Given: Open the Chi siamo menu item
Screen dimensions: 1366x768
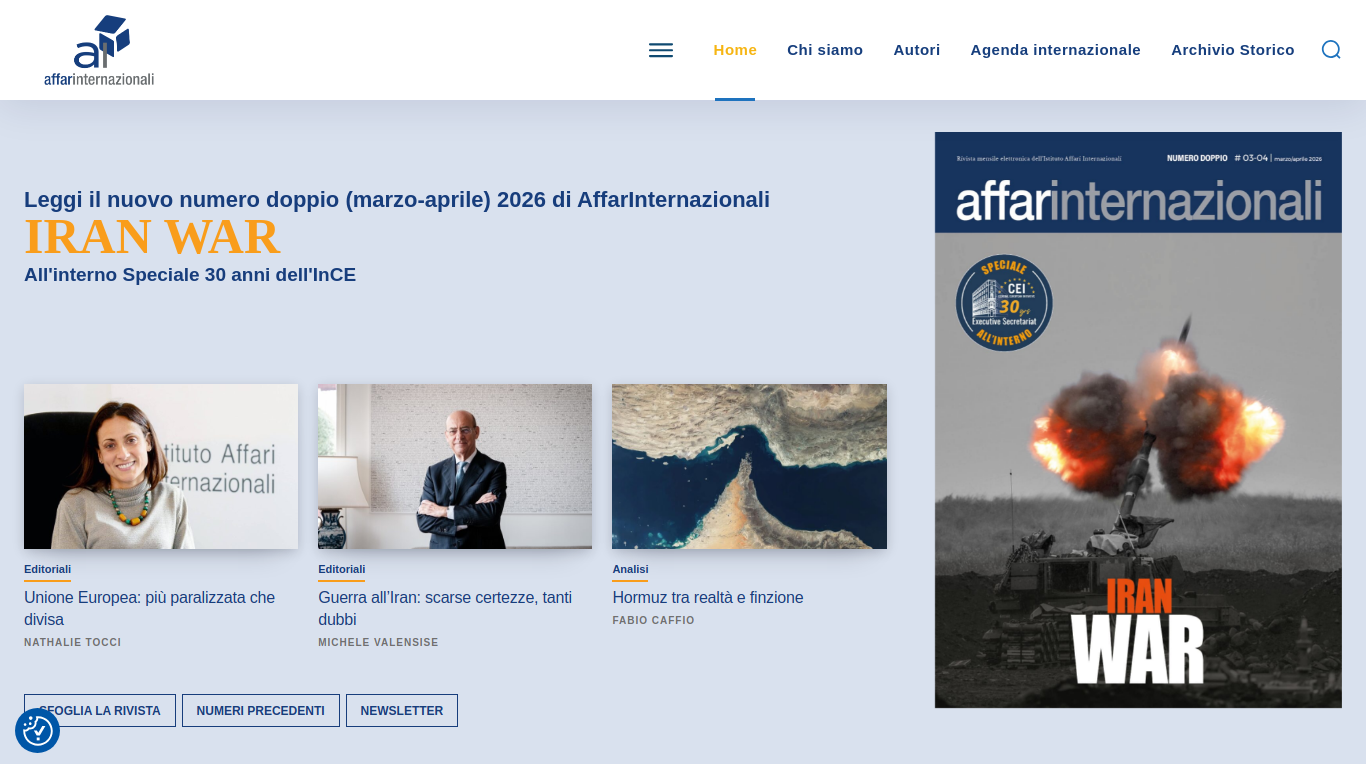Looking at the screenshot, I should click(825, 50).
